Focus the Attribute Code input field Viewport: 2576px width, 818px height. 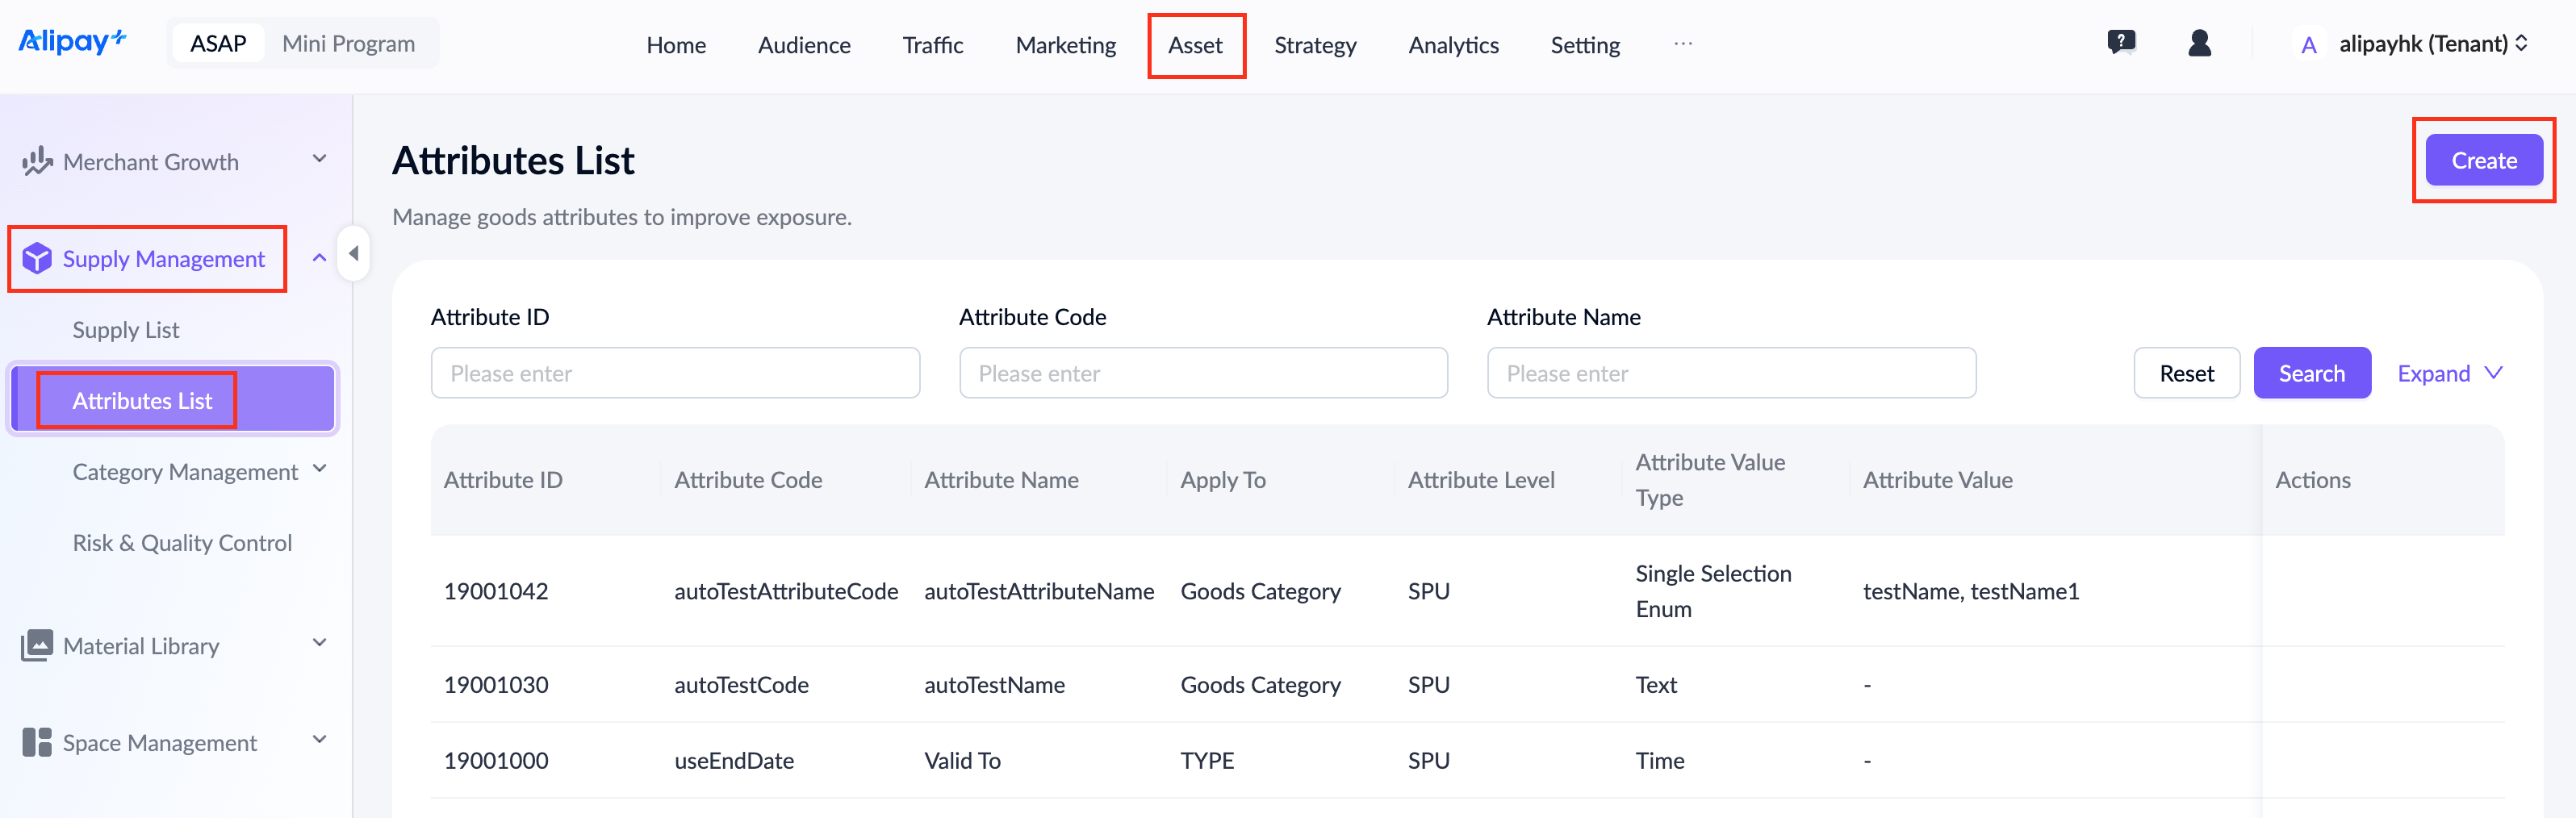pyautogui.click(x=1203, y=373)
